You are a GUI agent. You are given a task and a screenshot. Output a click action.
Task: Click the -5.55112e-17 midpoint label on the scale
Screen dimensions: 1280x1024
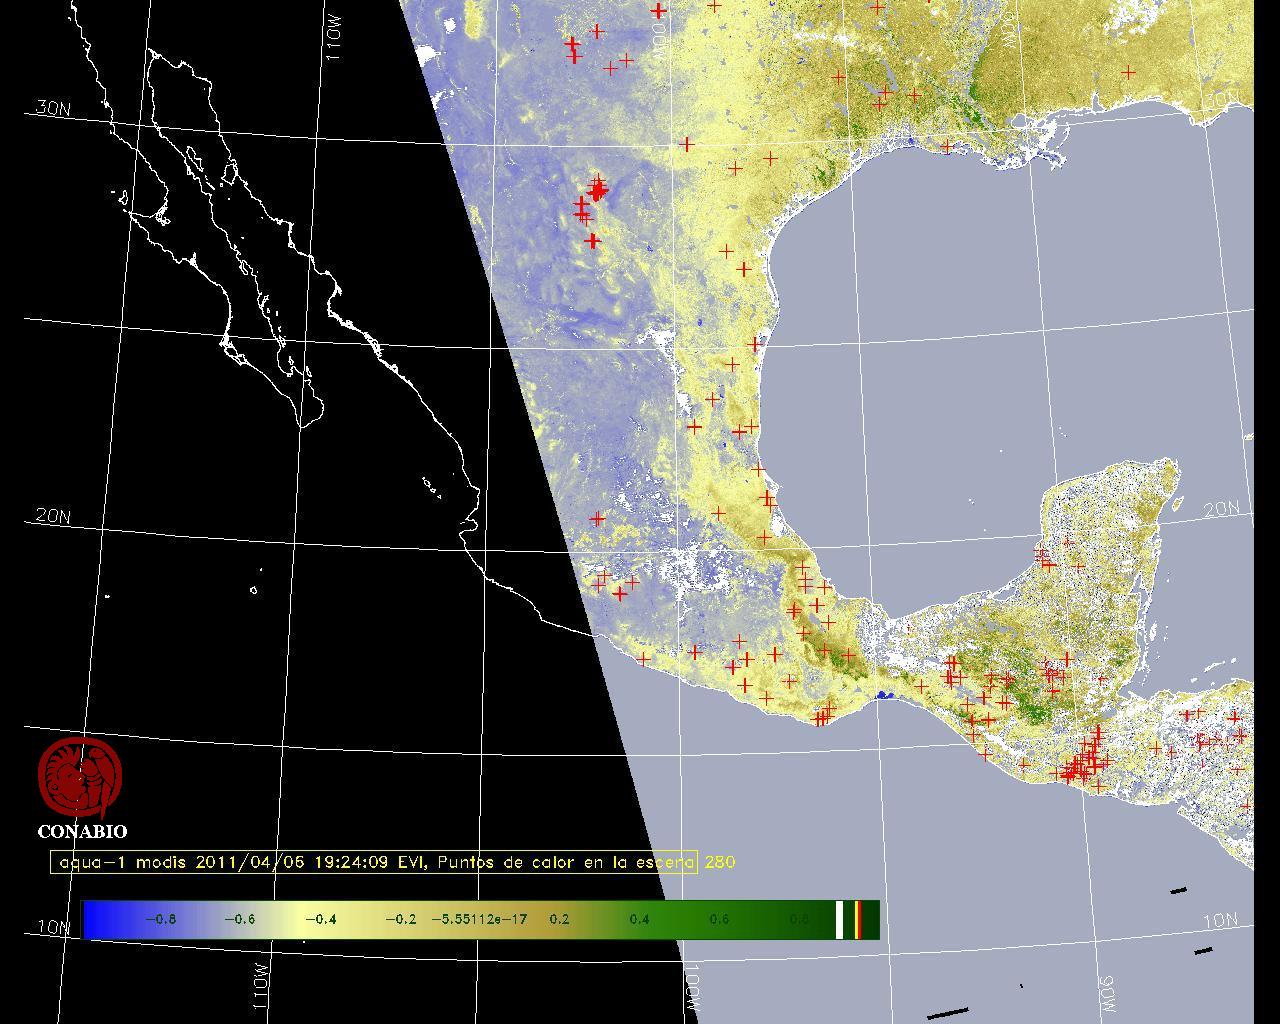[484, 919]
